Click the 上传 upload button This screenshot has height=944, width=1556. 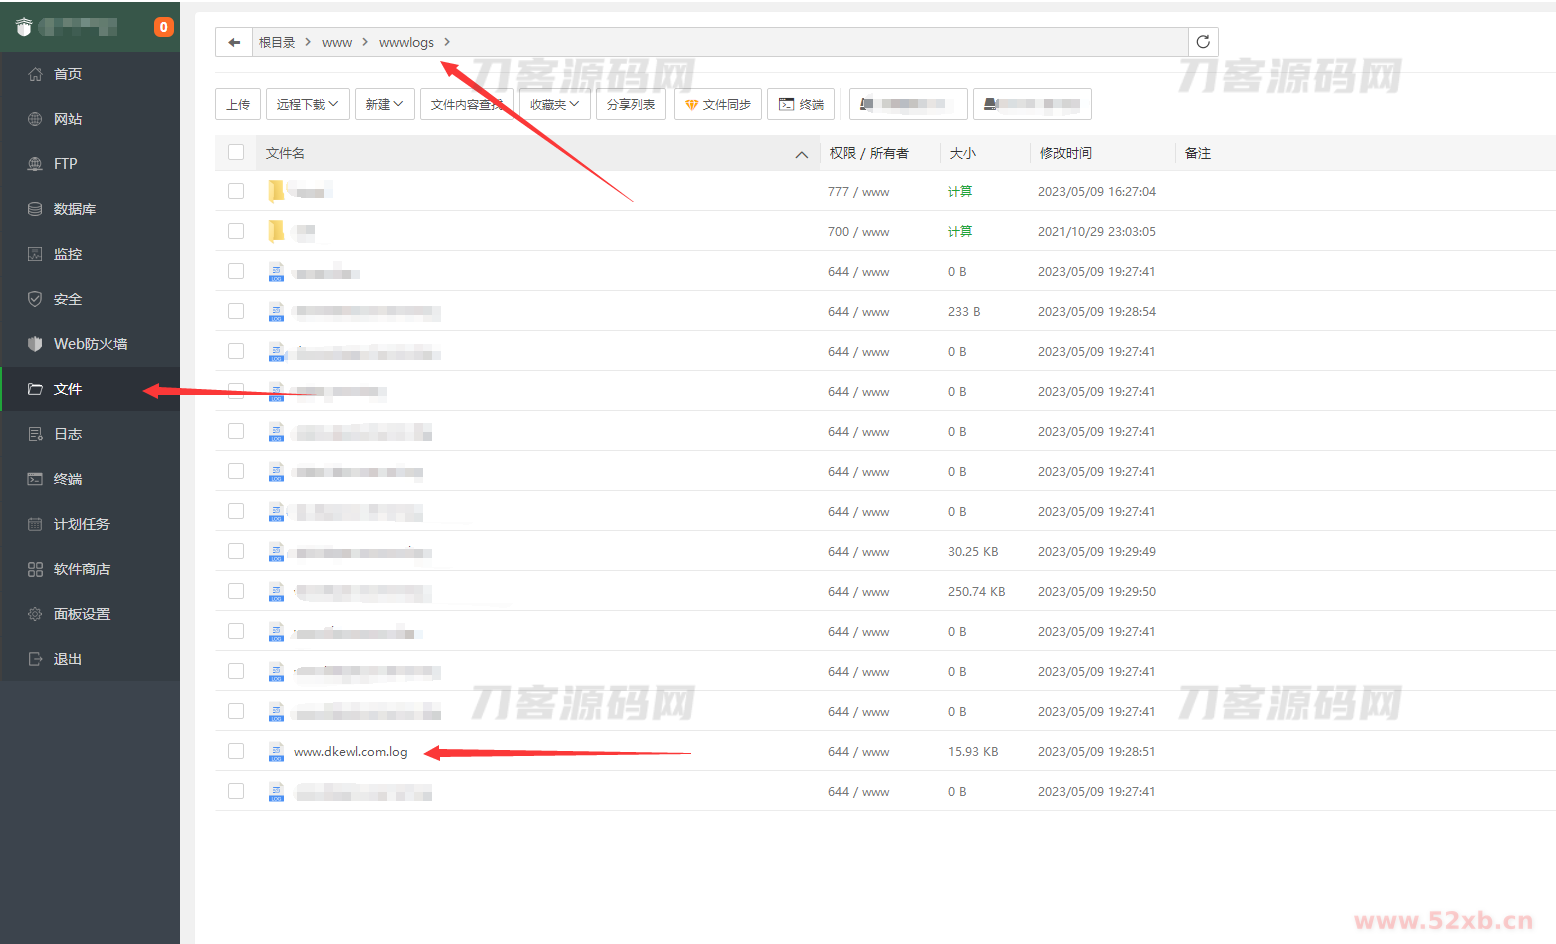coord(238,104)
